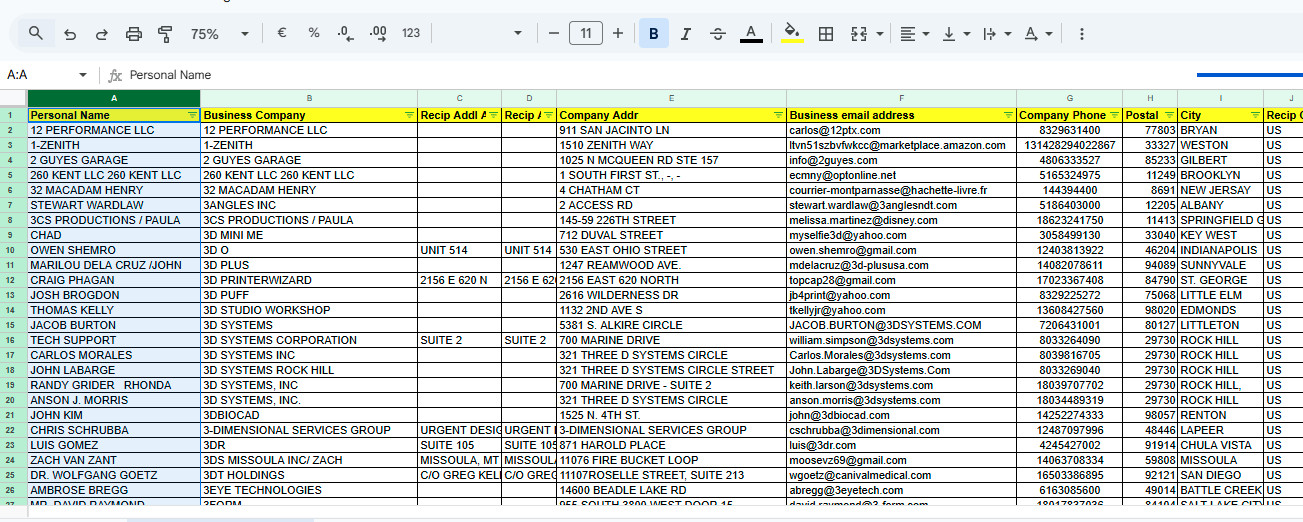Image resolution: width=1303 pixels, height=522 pixels.
Task: Select postal code 98057 cell
Action: [1150, 415]
